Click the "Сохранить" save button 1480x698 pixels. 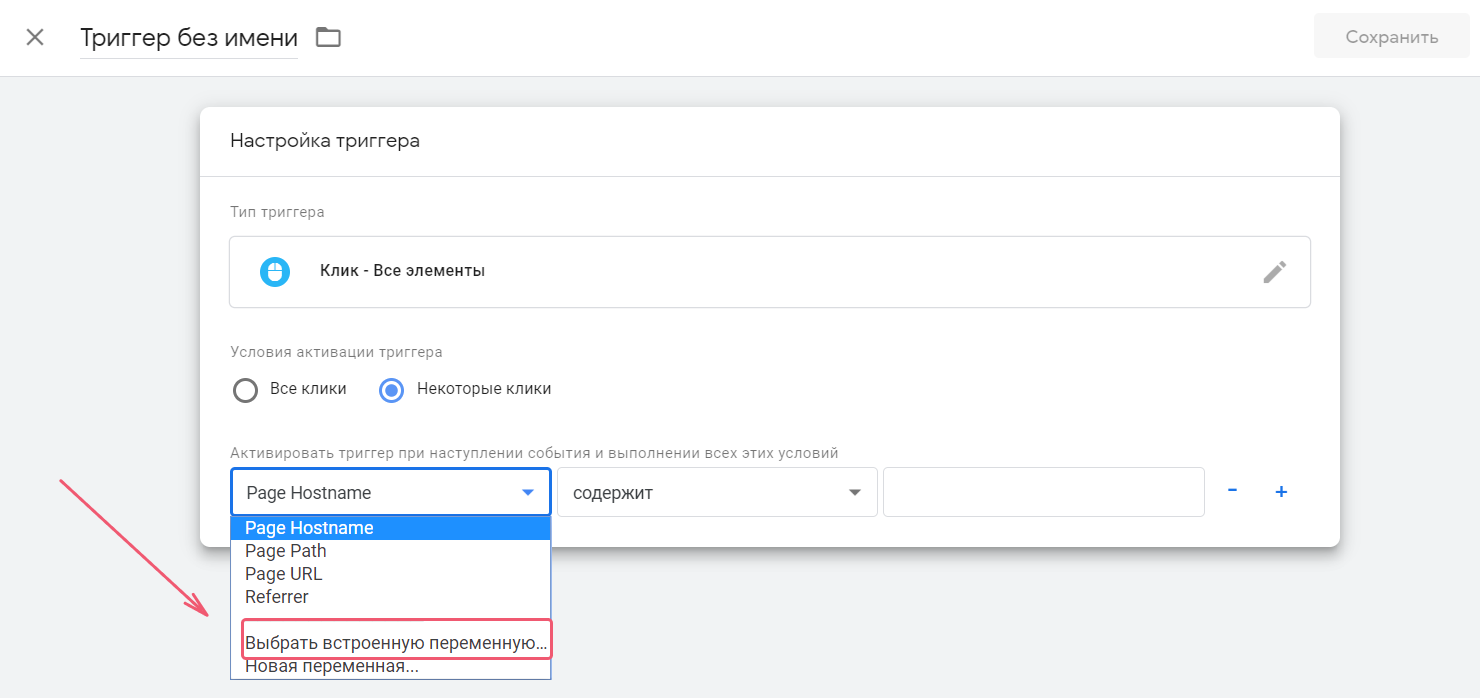(1391, 37)
